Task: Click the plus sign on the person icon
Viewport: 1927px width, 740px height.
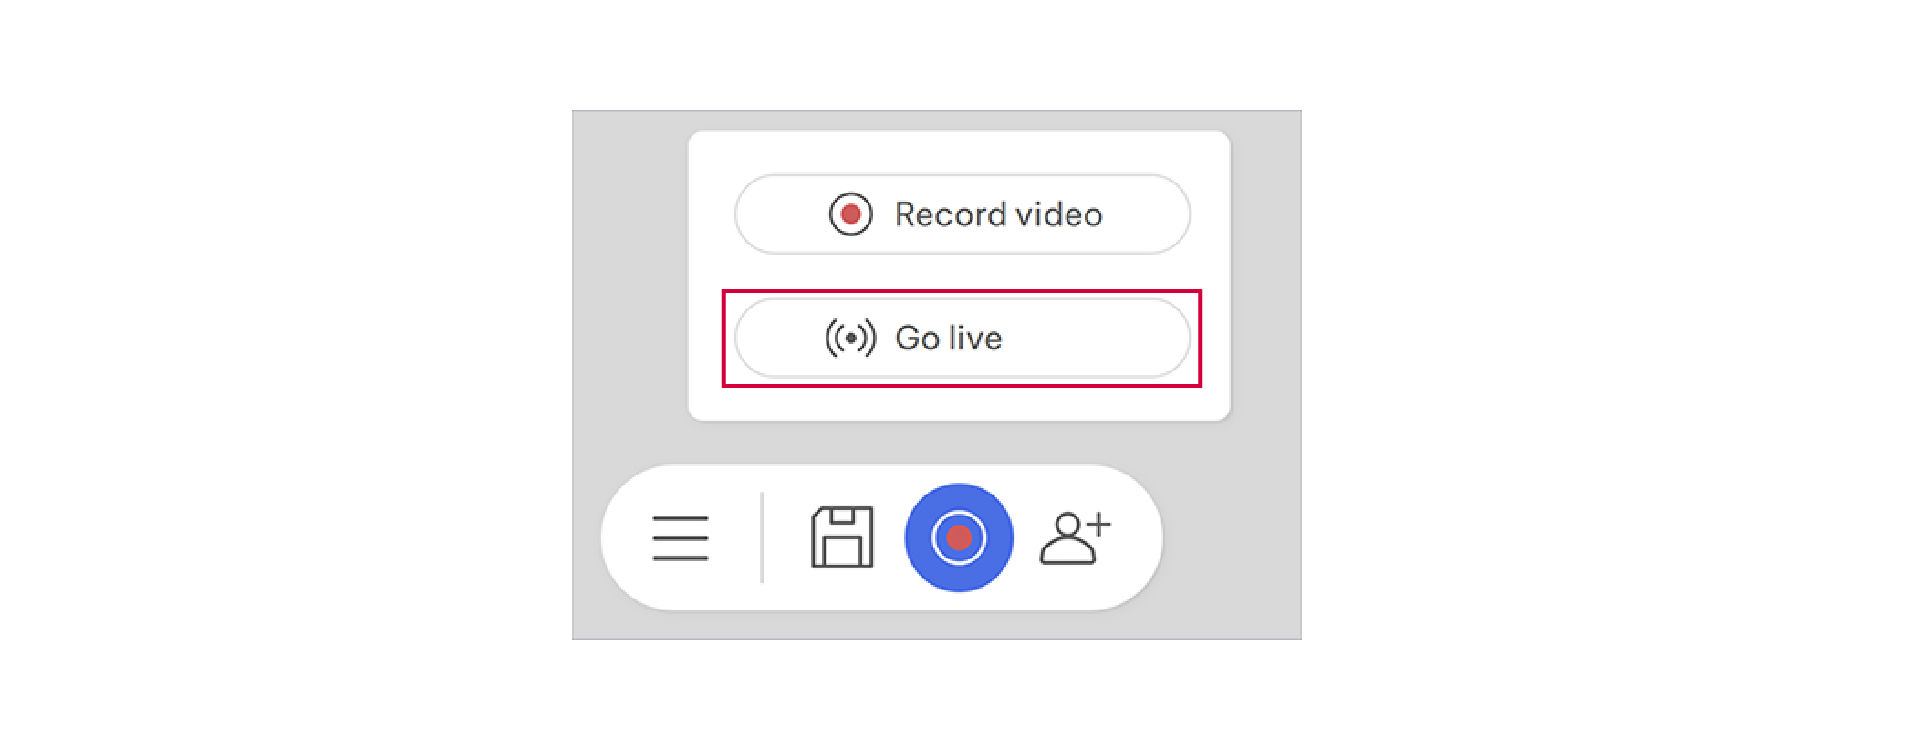Action: point(1099,524)
